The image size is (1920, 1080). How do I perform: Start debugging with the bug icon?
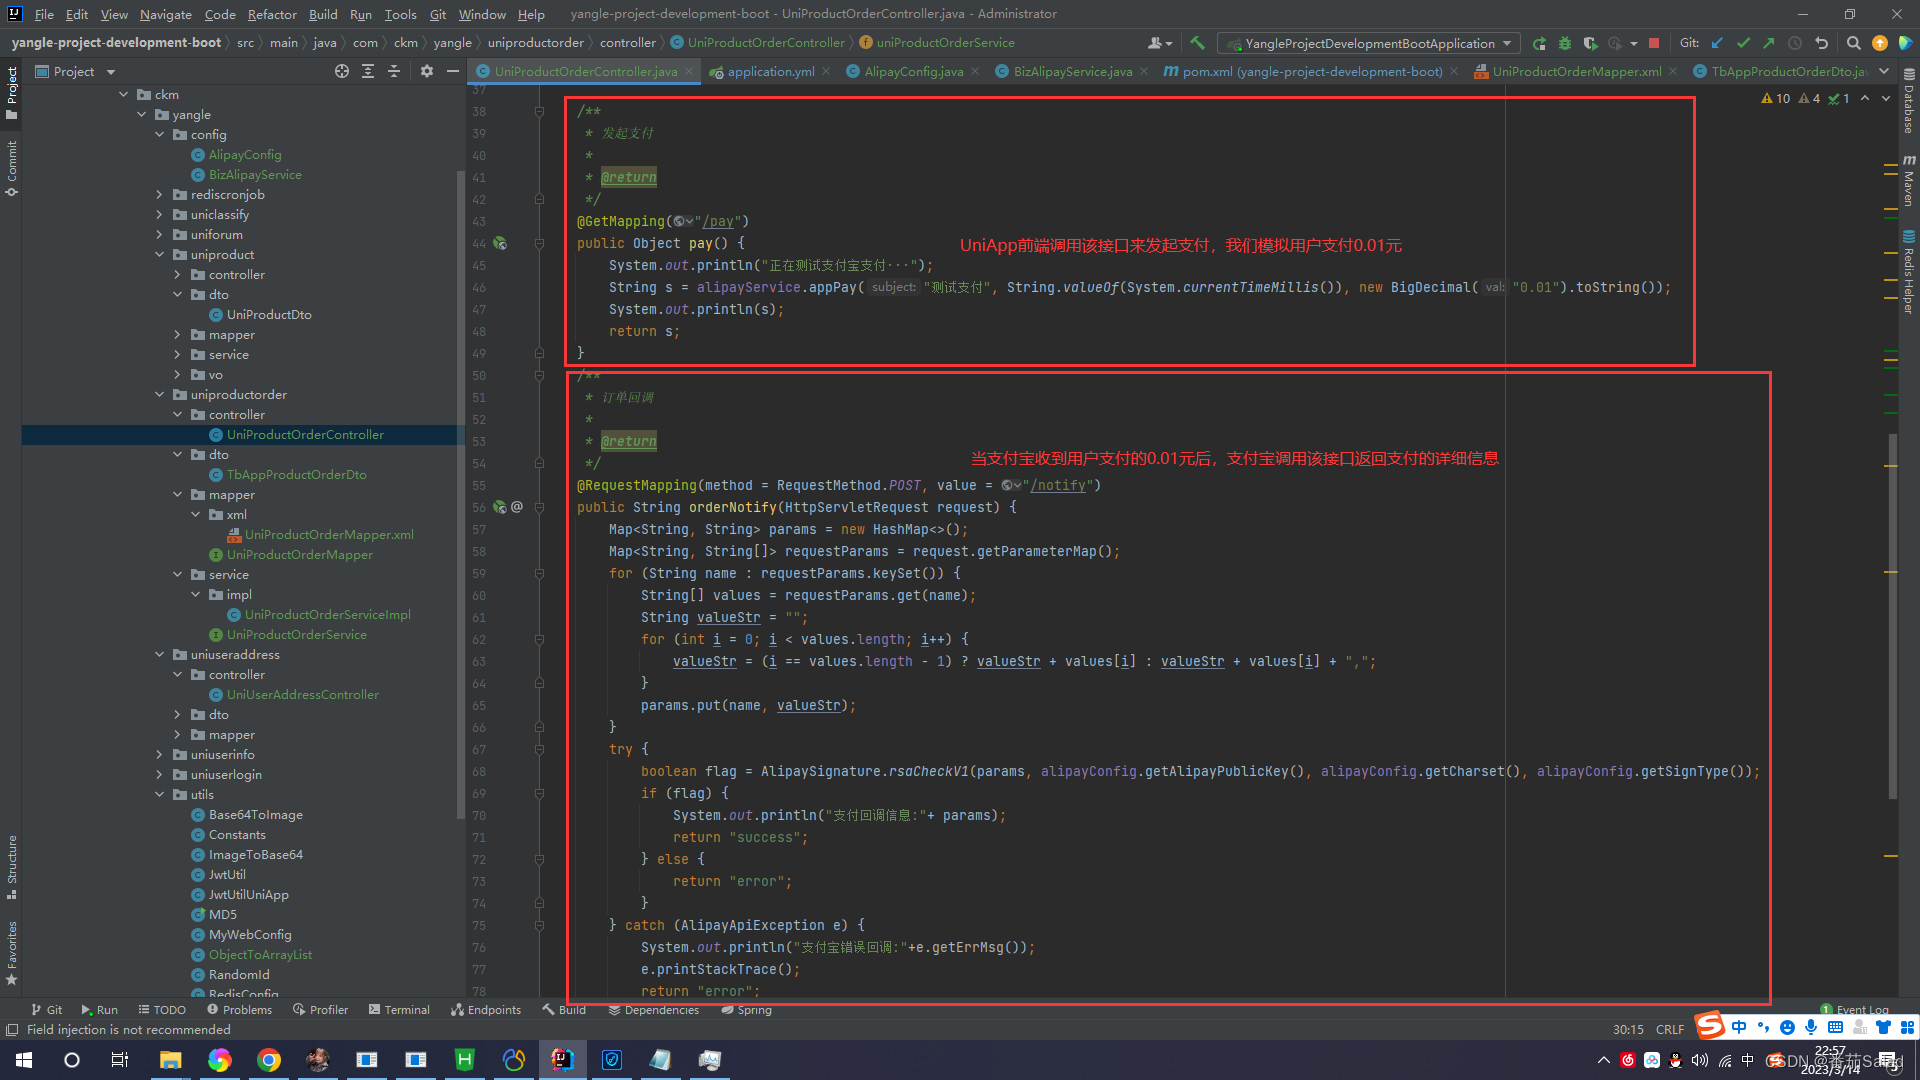point(1565,43)
